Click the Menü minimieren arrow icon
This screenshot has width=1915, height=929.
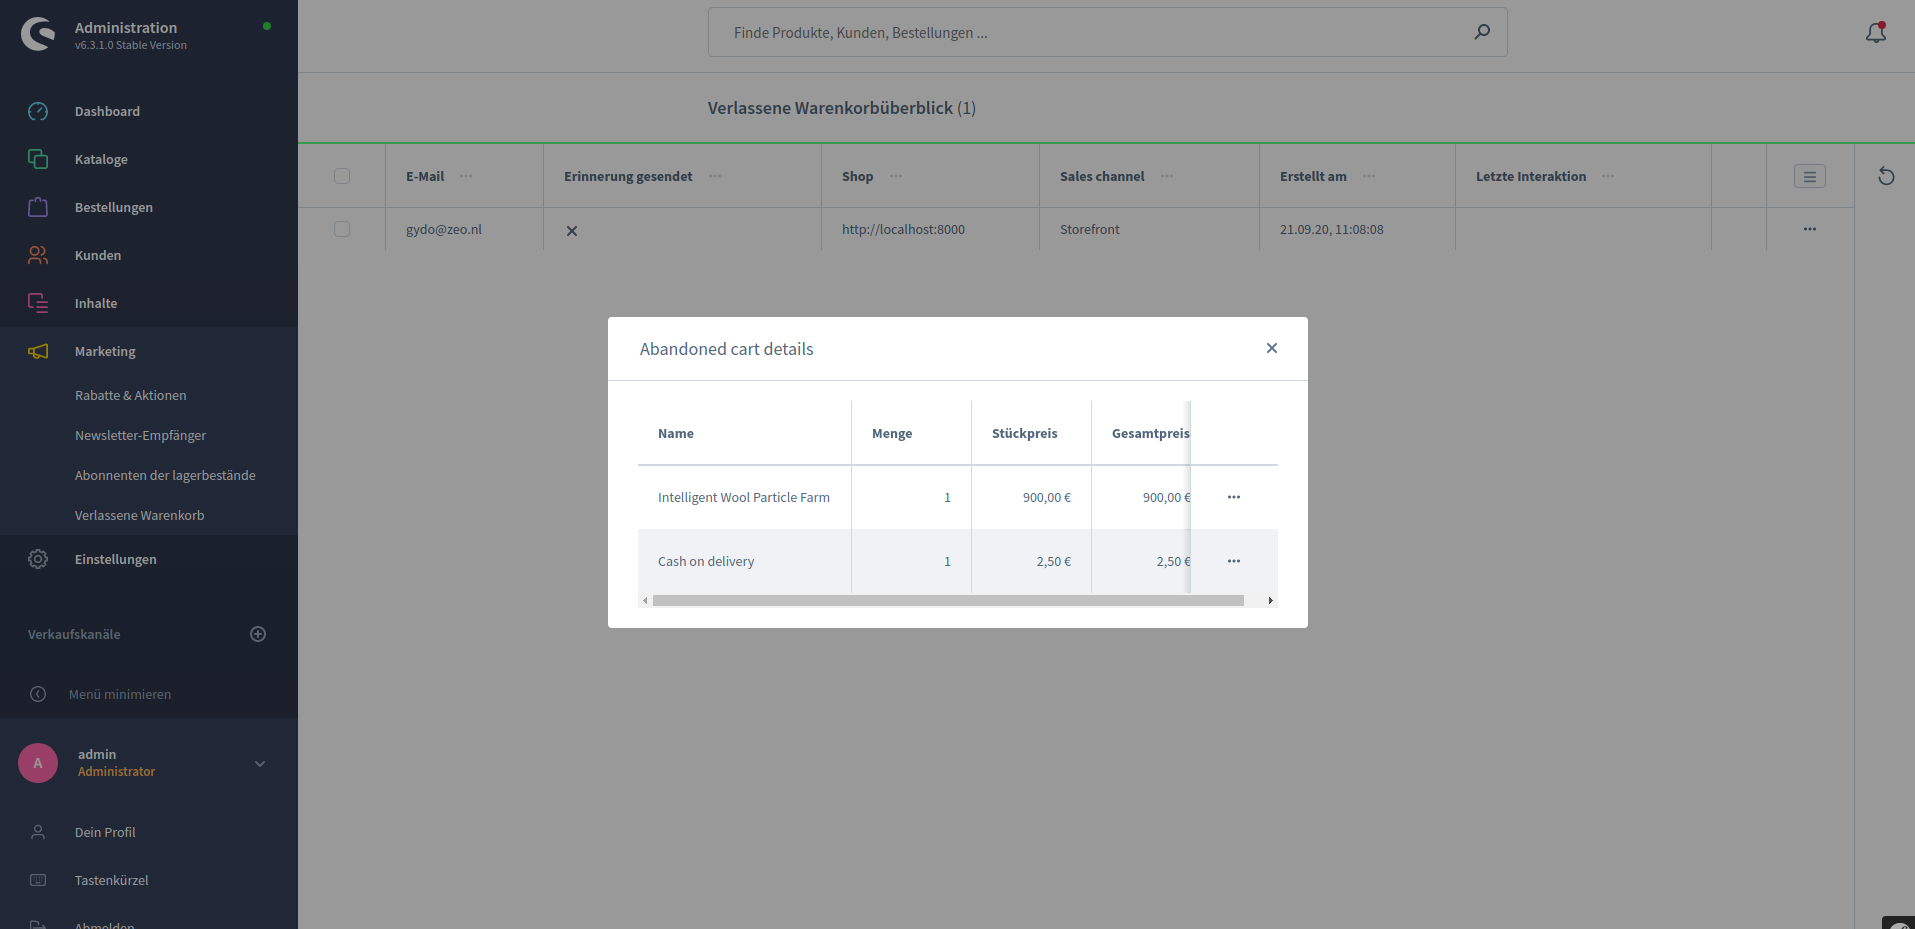pyautogui.click(x=38, y=694)
